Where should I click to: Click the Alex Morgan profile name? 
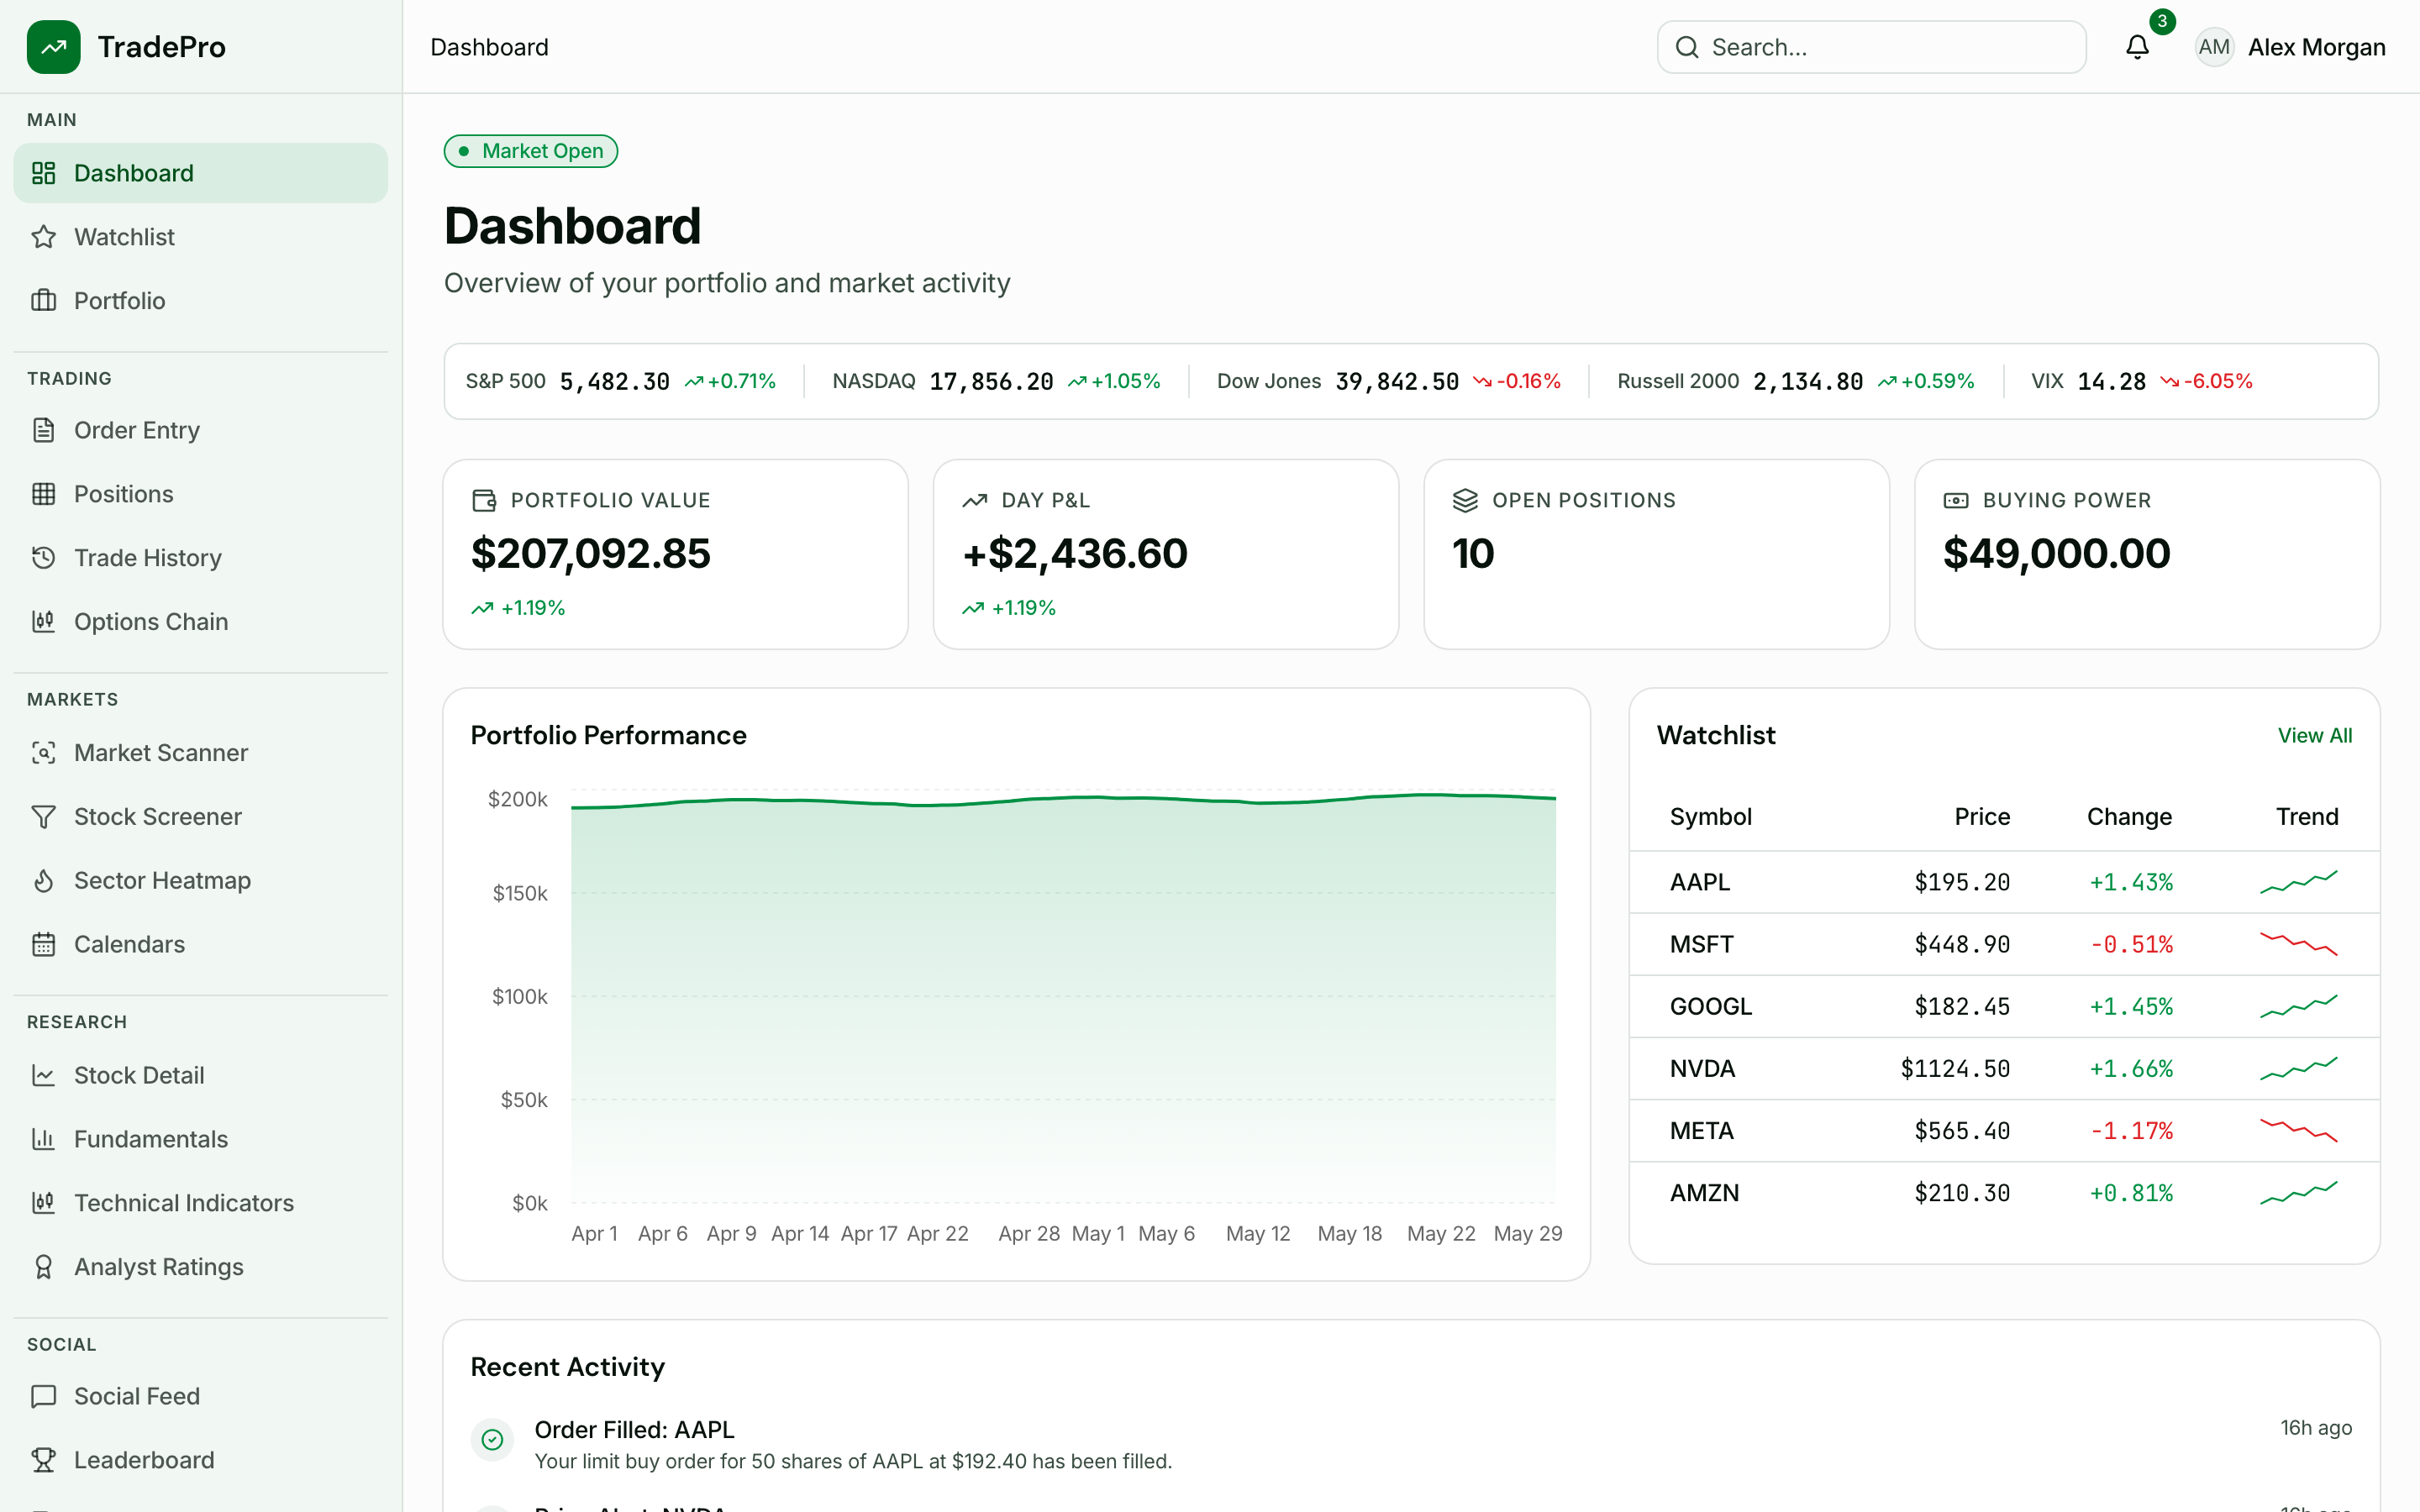pos(2316,47)
